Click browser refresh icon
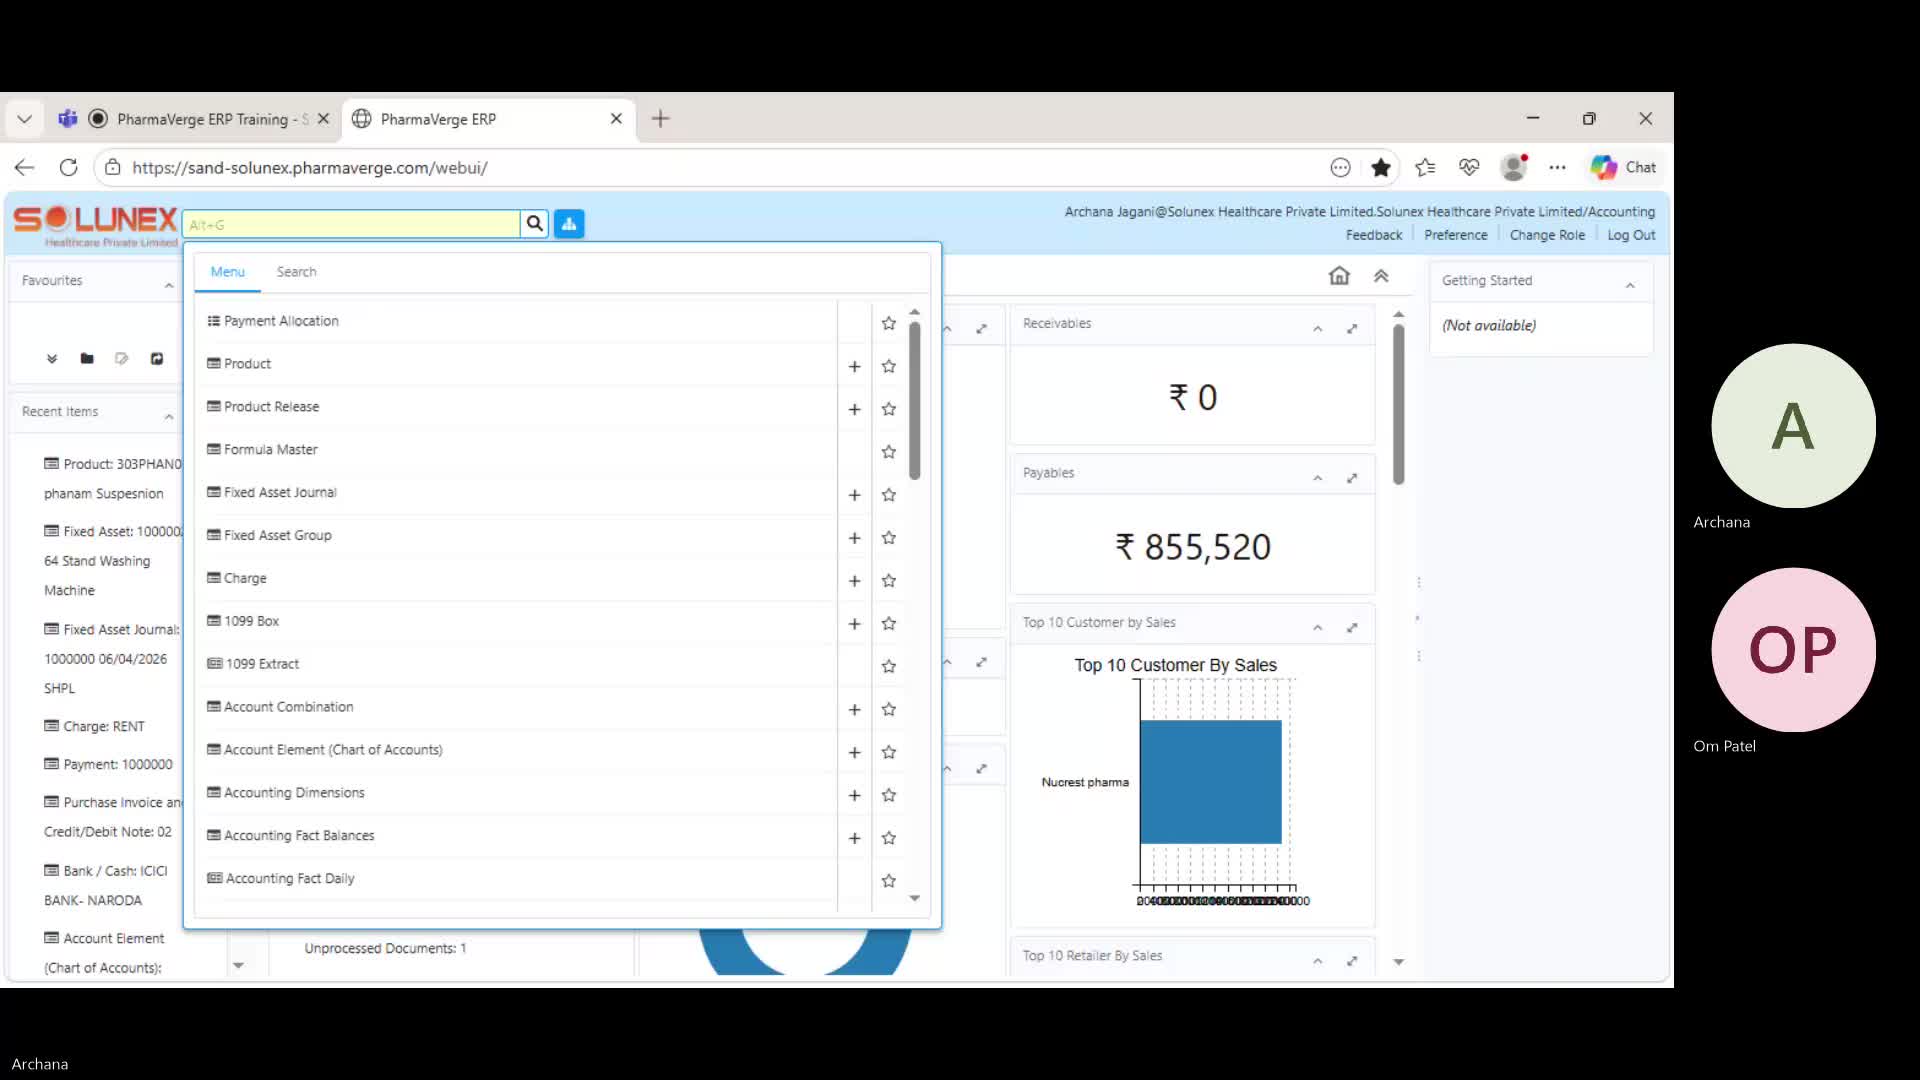The width and height of the screenshot is (1920, 1080). coord(68,168)
